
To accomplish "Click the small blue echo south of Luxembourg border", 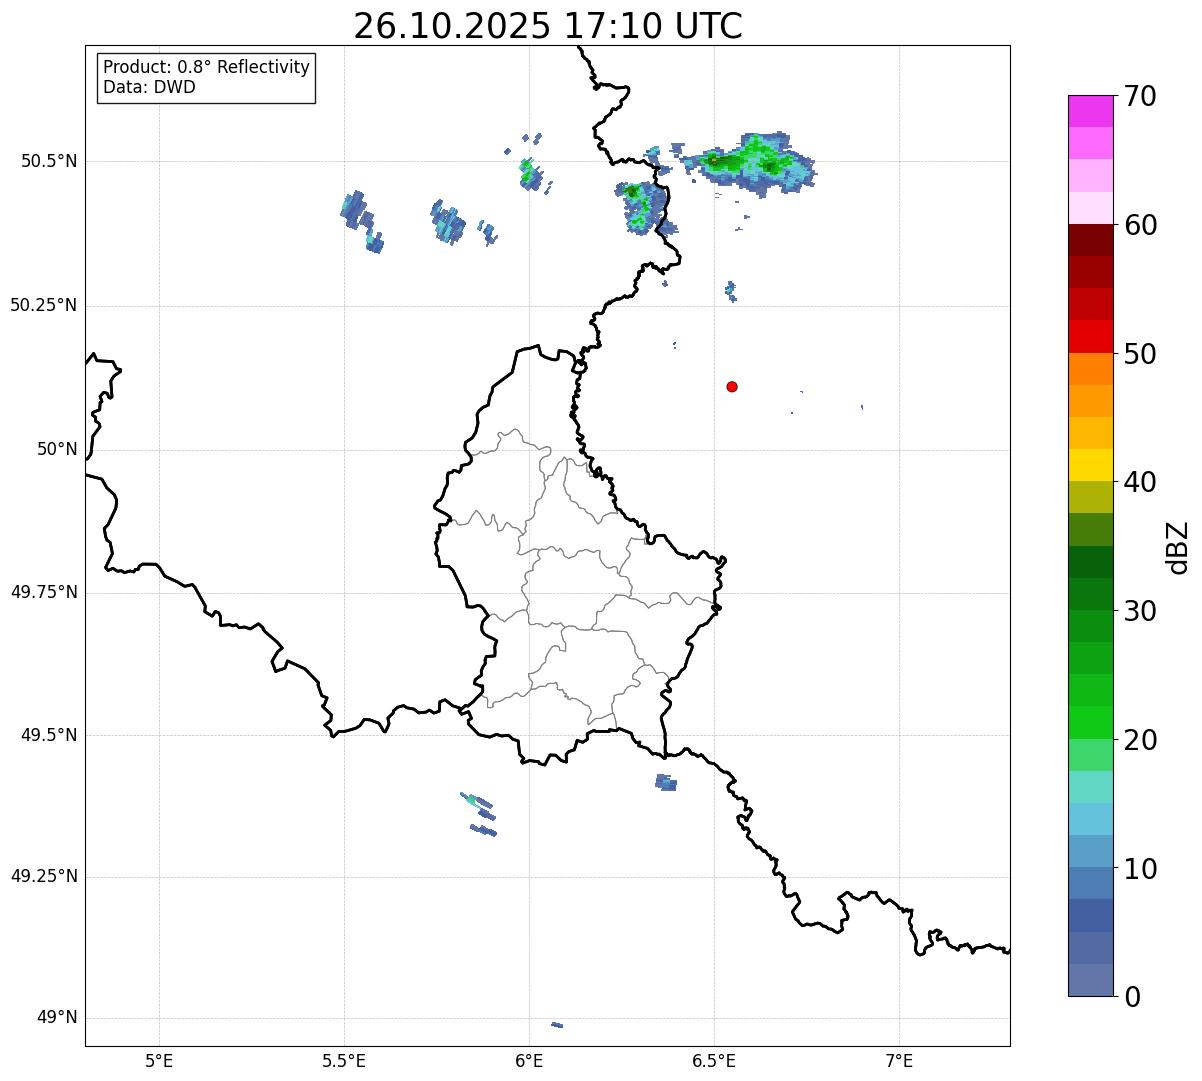I will click(666, 782).
